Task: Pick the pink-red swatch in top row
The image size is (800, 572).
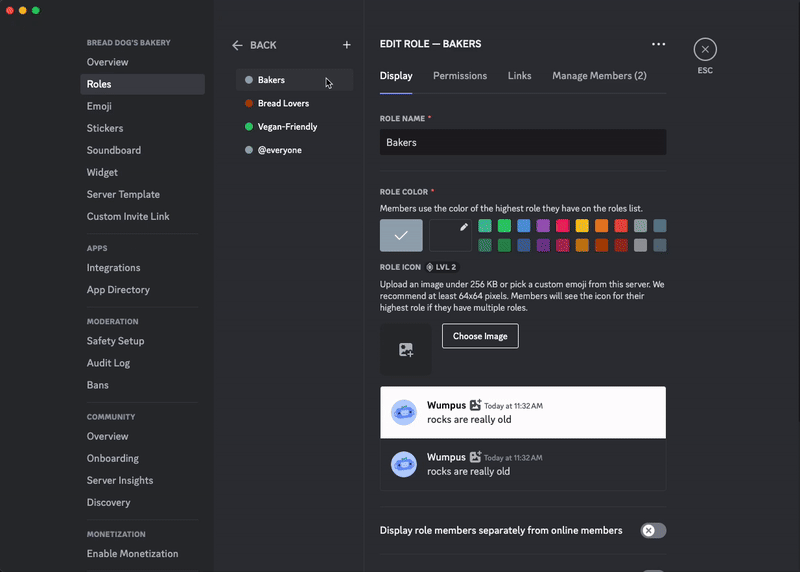Action: pyautogui.click(x=562, y=226)
